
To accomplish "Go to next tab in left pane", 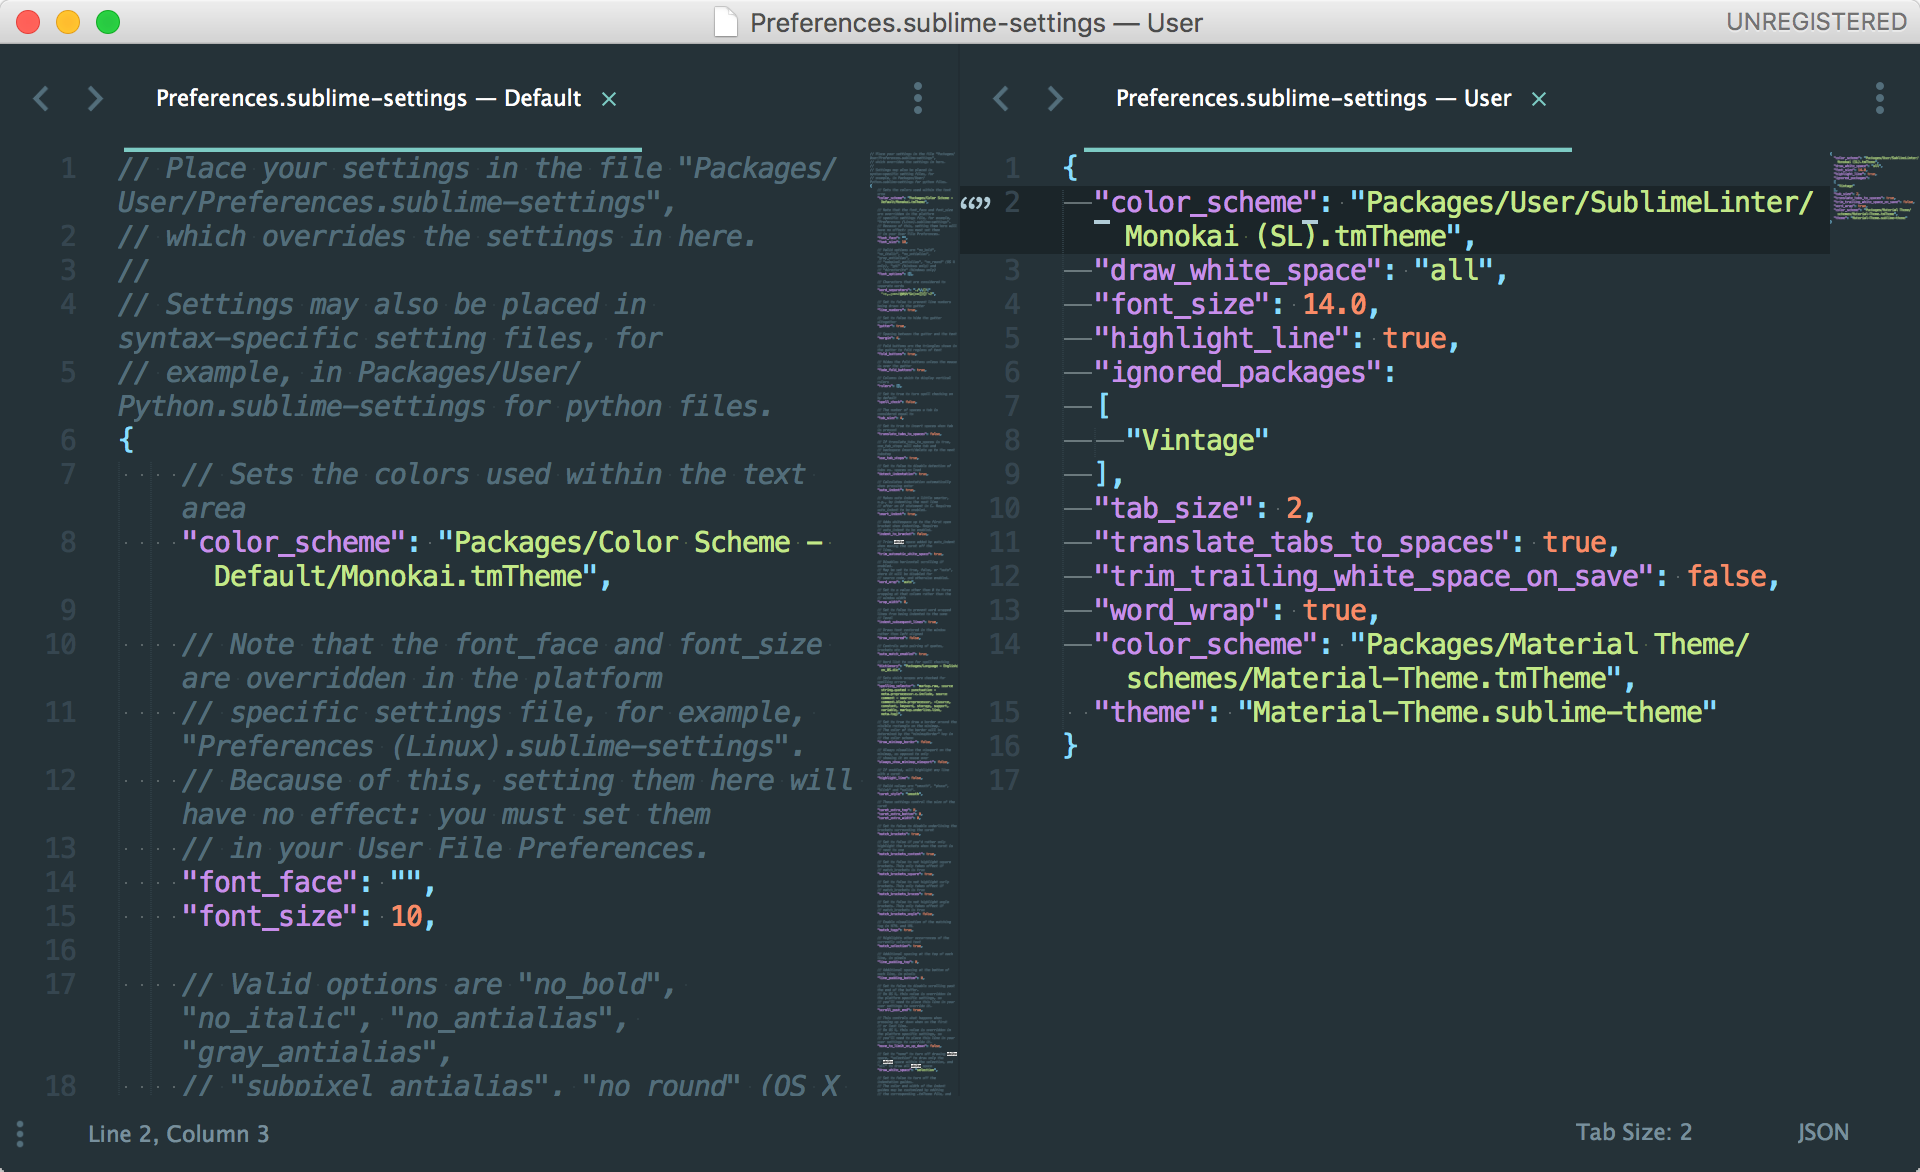I will tap(95, 98).
